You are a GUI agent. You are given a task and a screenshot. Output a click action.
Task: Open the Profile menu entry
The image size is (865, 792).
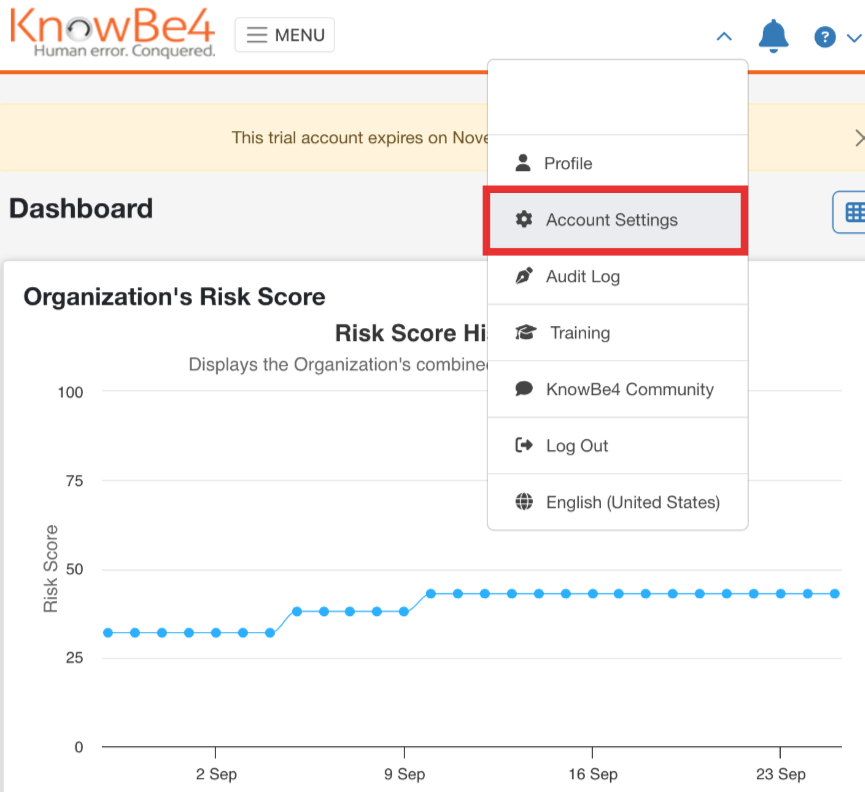coord(566,162)
